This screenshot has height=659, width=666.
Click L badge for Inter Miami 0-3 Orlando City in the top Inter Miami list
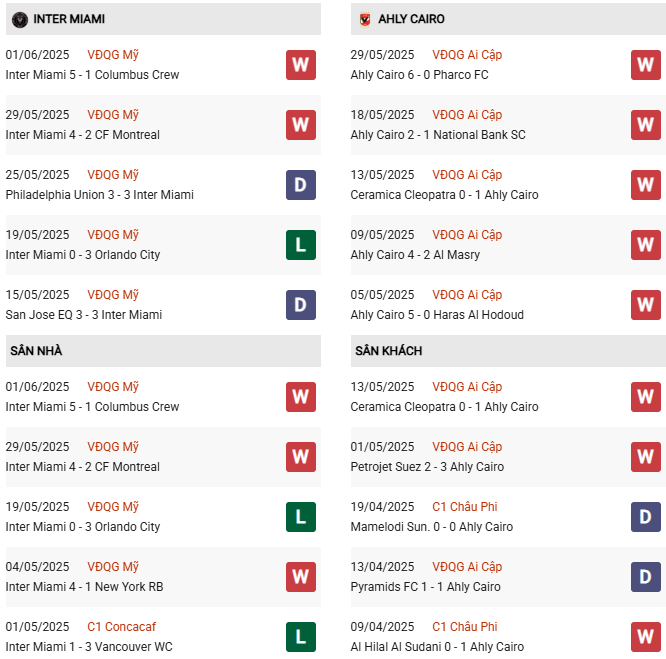pos(300,245)
